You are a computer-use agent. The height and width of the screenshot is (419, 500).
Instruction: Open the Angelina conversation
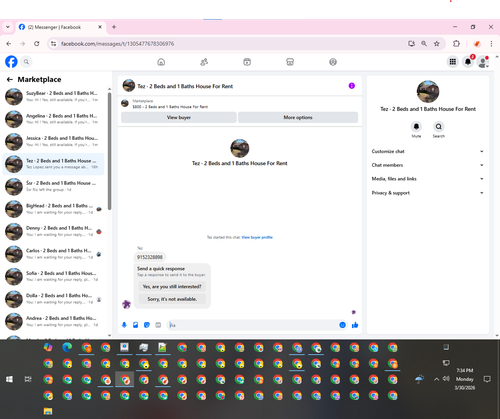pos(53,119)
